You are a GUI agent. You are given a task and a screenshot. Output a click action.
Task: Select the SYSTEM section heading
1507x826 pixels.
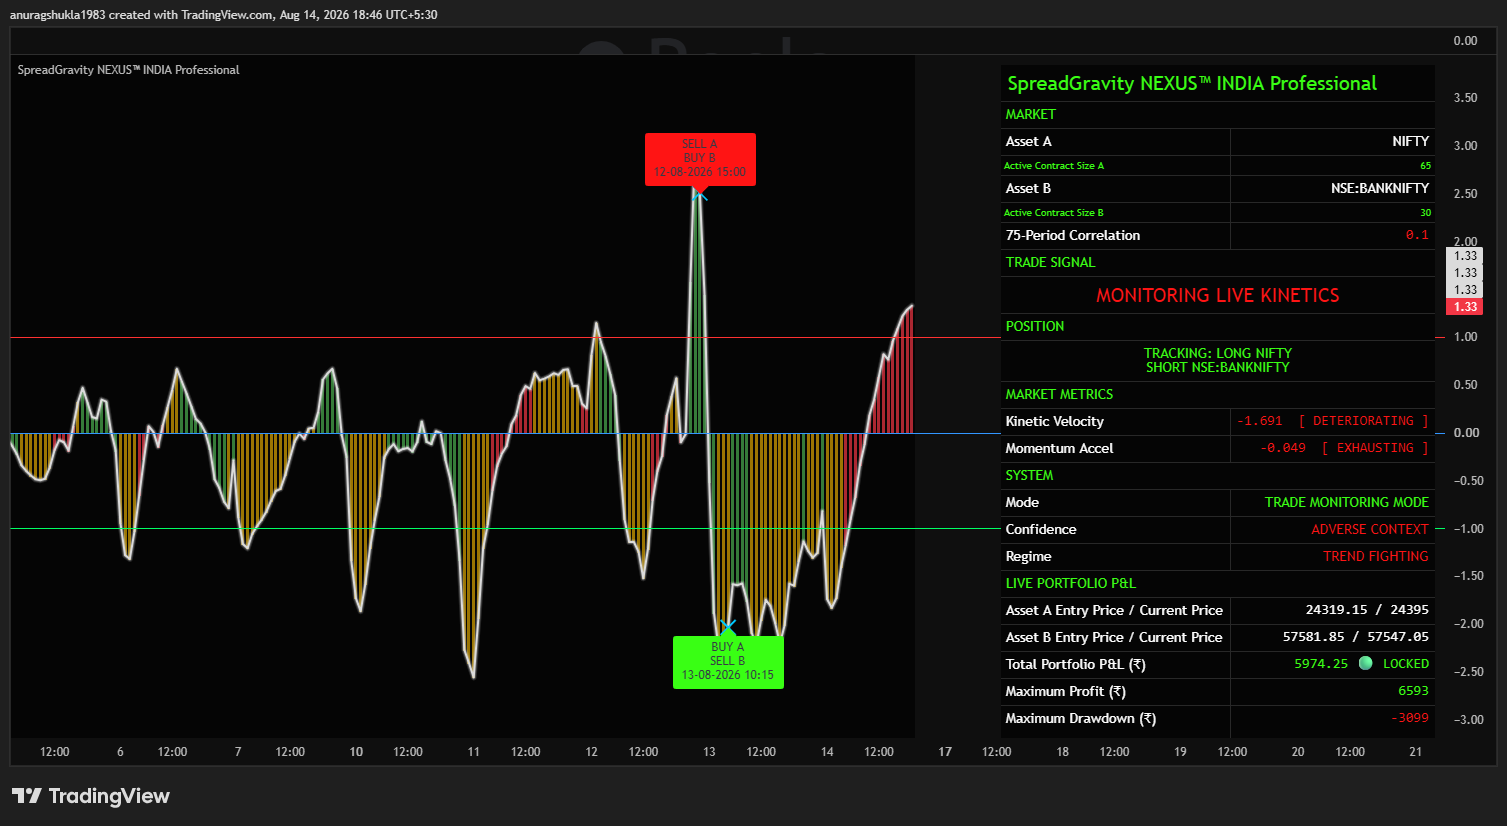(x=1029, y=476)
